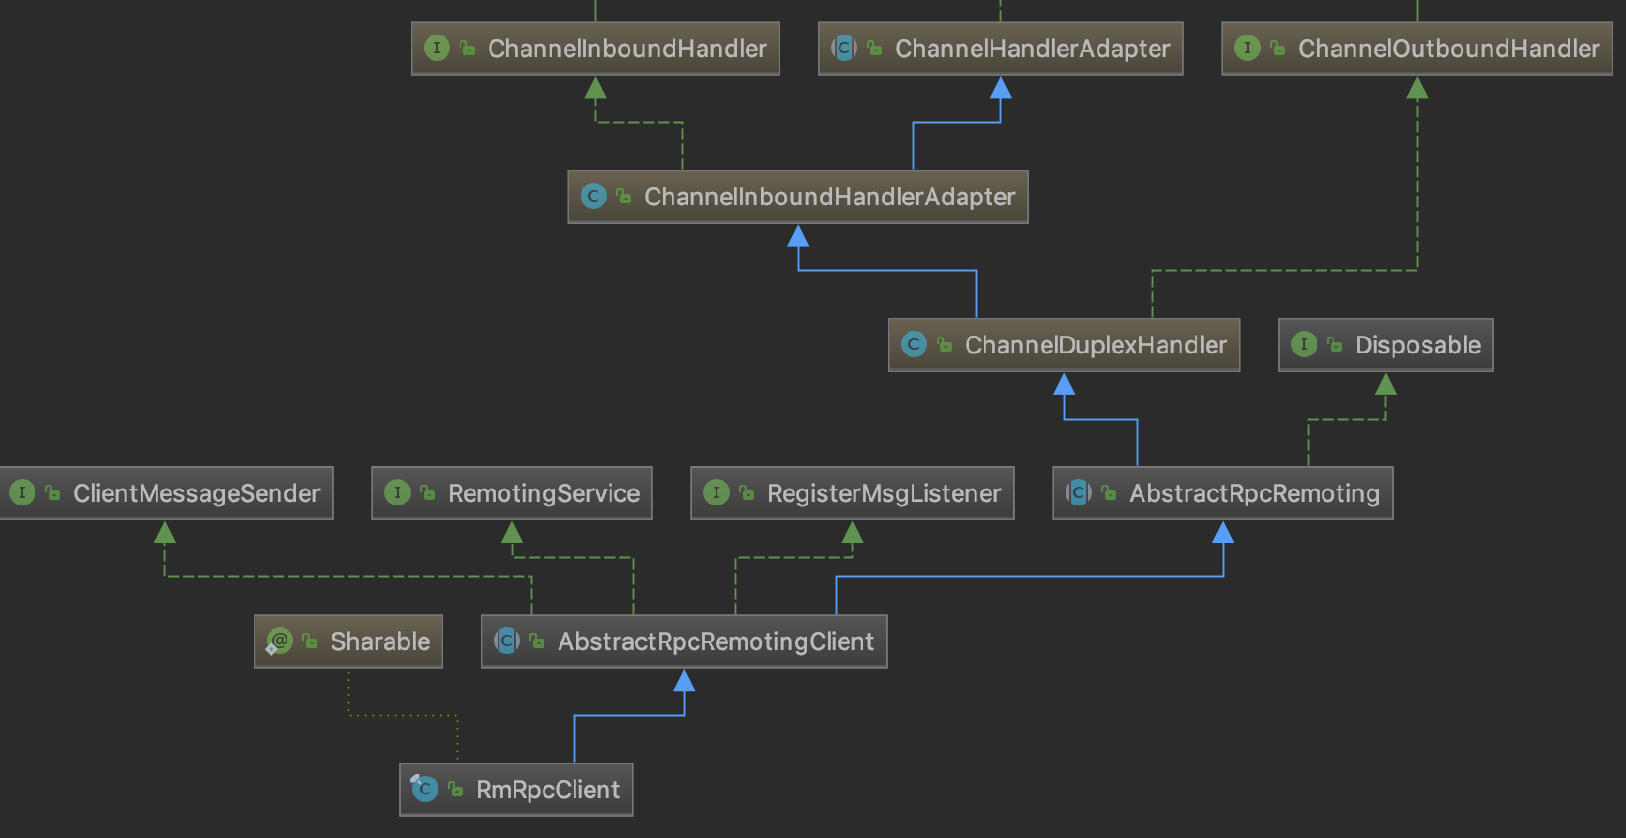The width and height of the screenshot is (1626, 838).
Task: Select the RegisterMsgListener label text
Action: pos(883,493)
